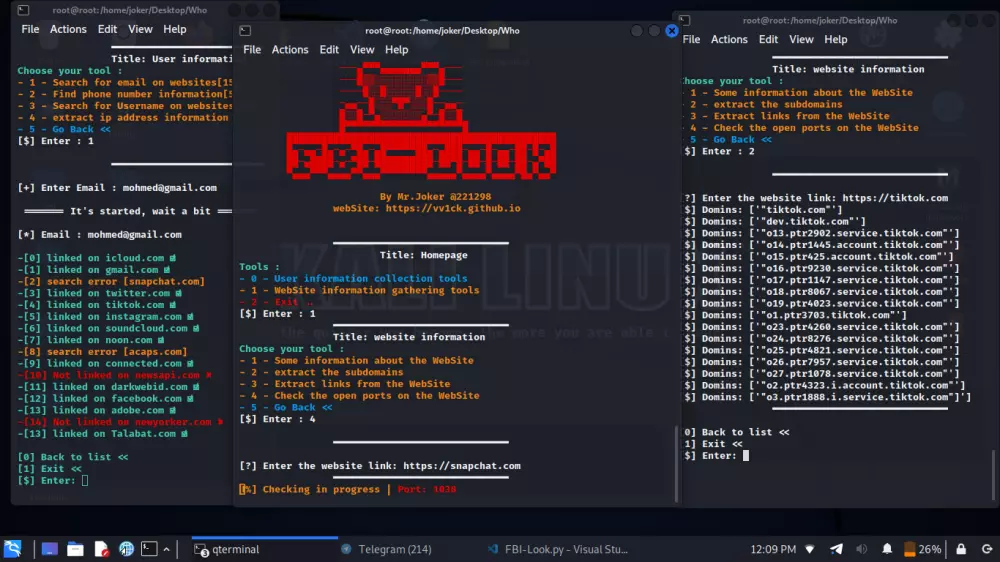Click the volume speaker tray icon
The image size is (1000, 562).
(x=862, y=549)
